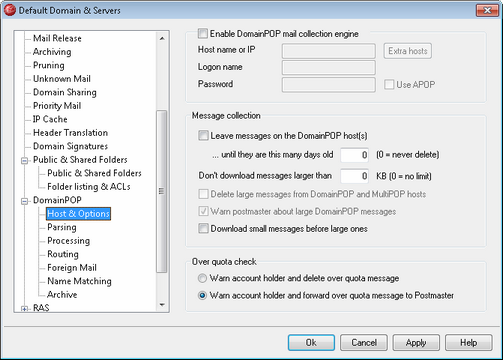Viewport: 503px width, 360px height.
Task: Collapse the DomainPOP tree node
Action: (x=24, y=201)
